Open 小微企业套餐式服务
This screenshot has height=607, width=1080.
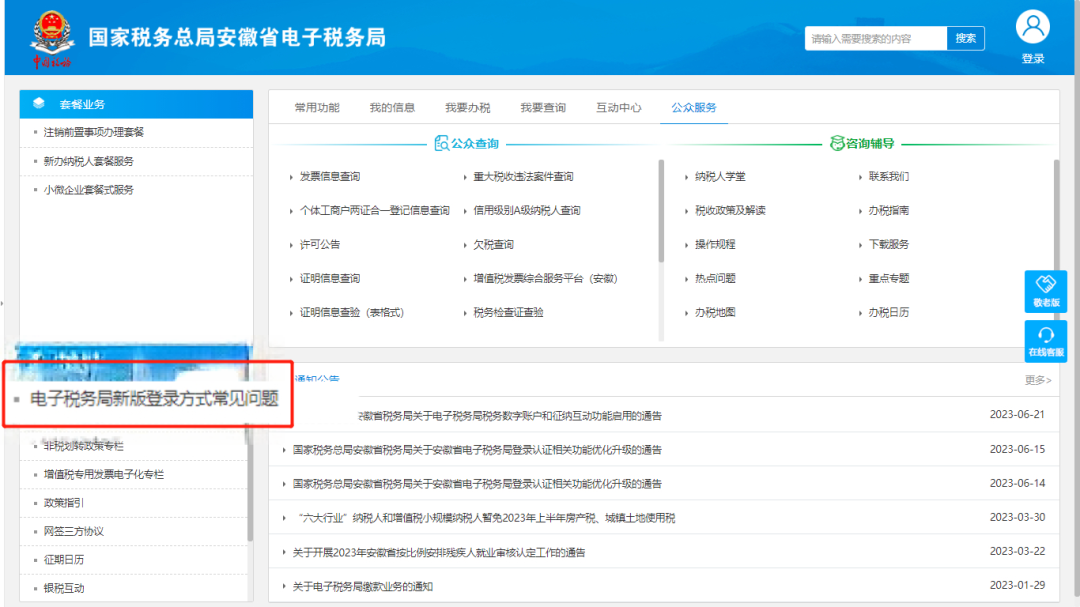click(89, 190)
